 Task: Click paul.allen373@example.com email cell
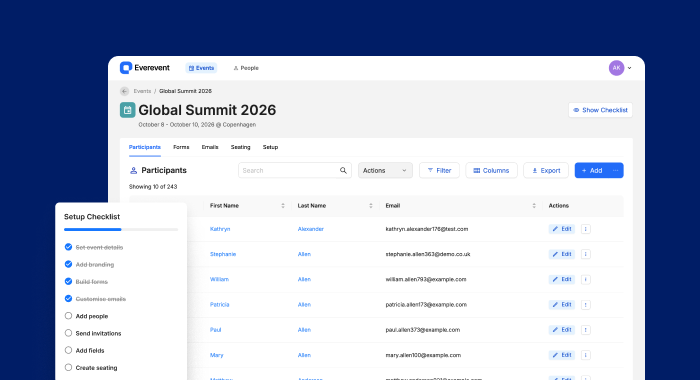pos(423,330)
